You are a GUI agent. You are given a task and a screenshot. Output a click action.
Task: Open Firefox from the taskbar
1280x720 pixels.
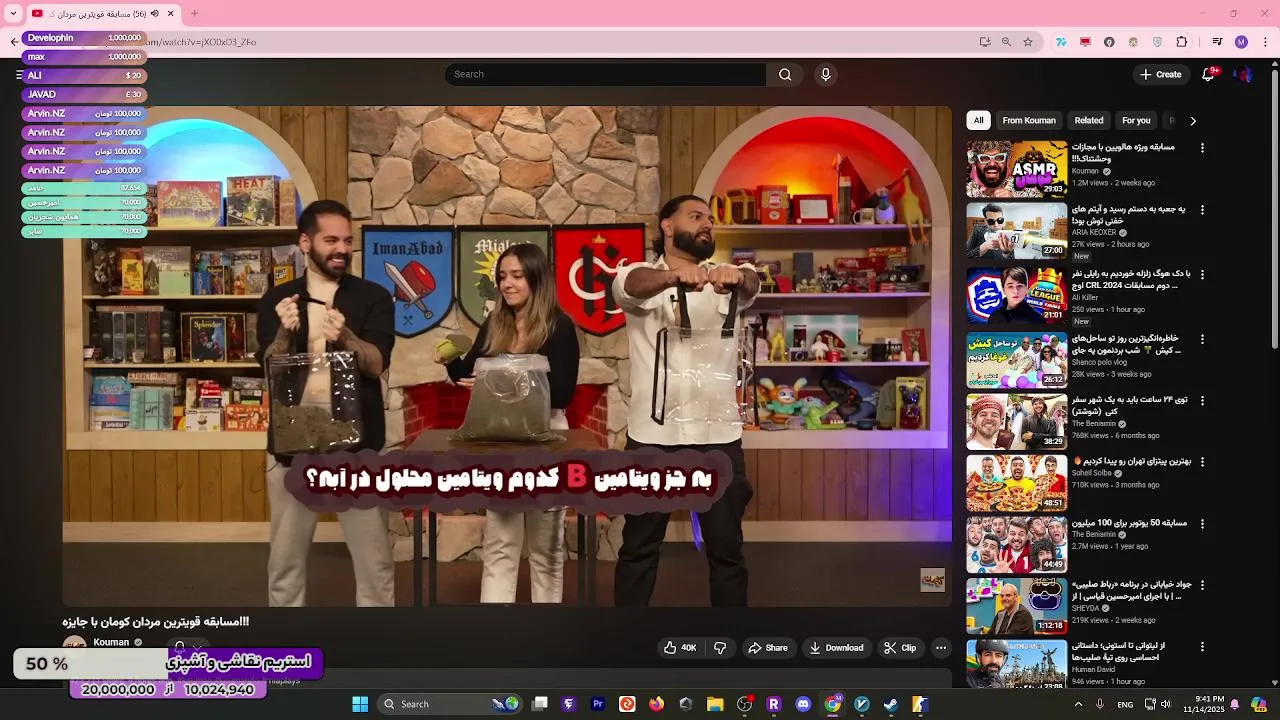[x=656, y=704]
